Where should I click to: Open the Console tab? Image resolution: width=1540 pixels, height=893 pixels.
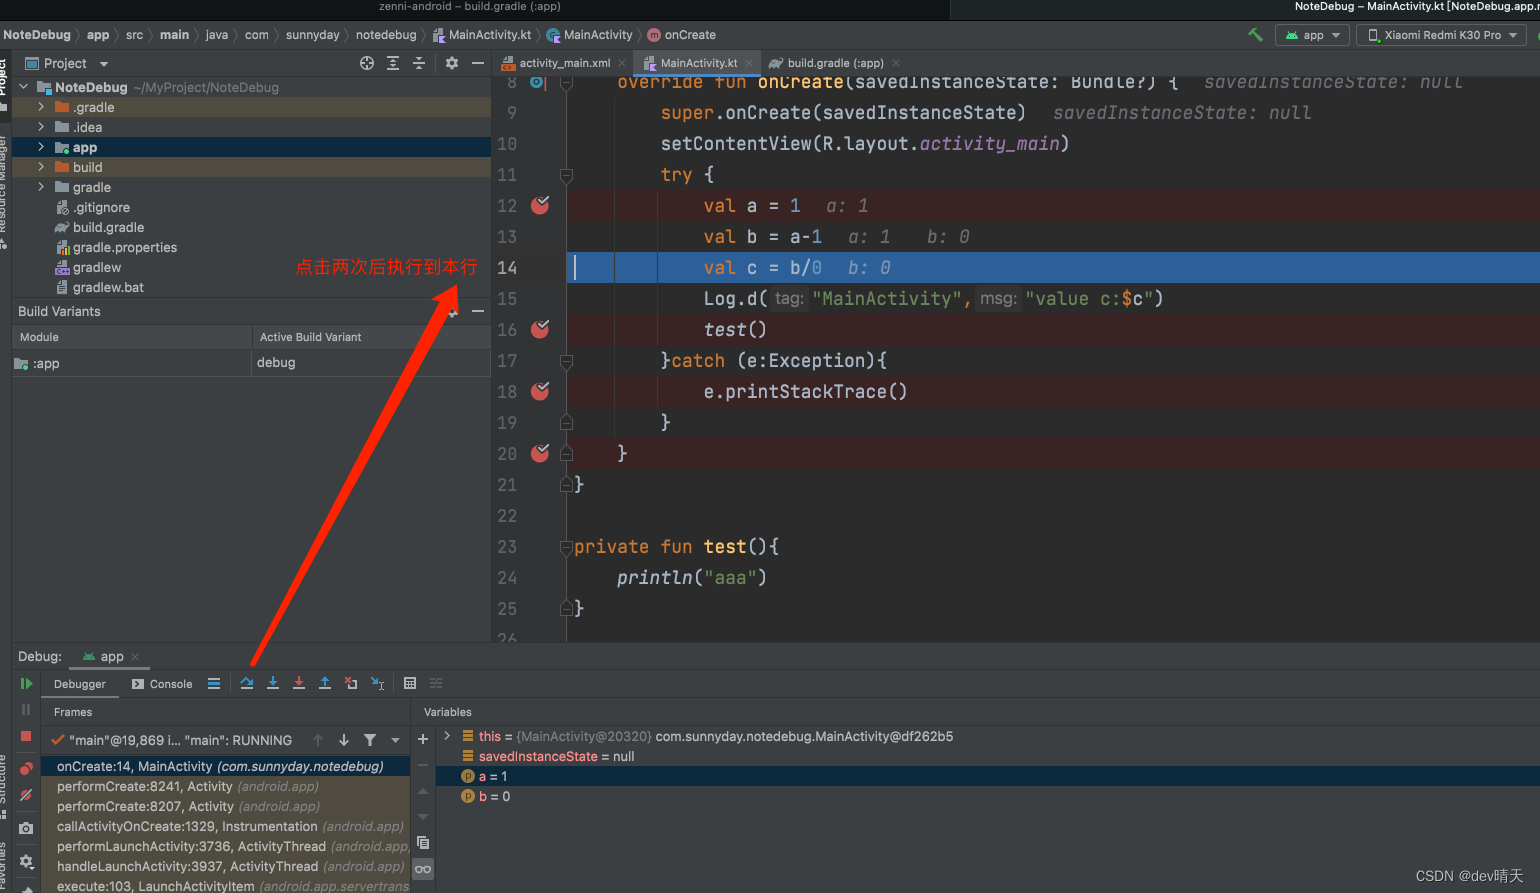coord(162,684)
